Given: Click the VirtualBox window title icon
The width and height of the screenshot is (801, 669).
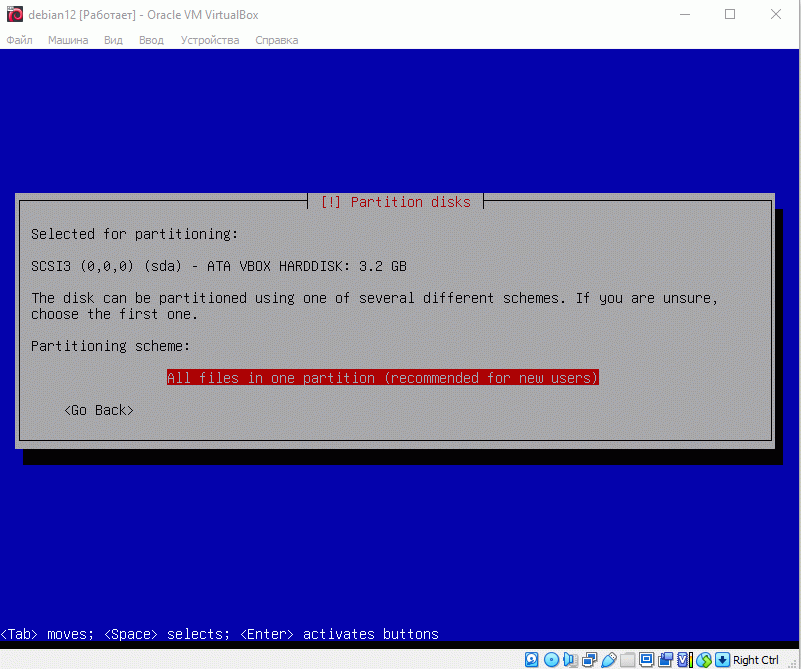Looking at the screenshot, I should point(15,14).
